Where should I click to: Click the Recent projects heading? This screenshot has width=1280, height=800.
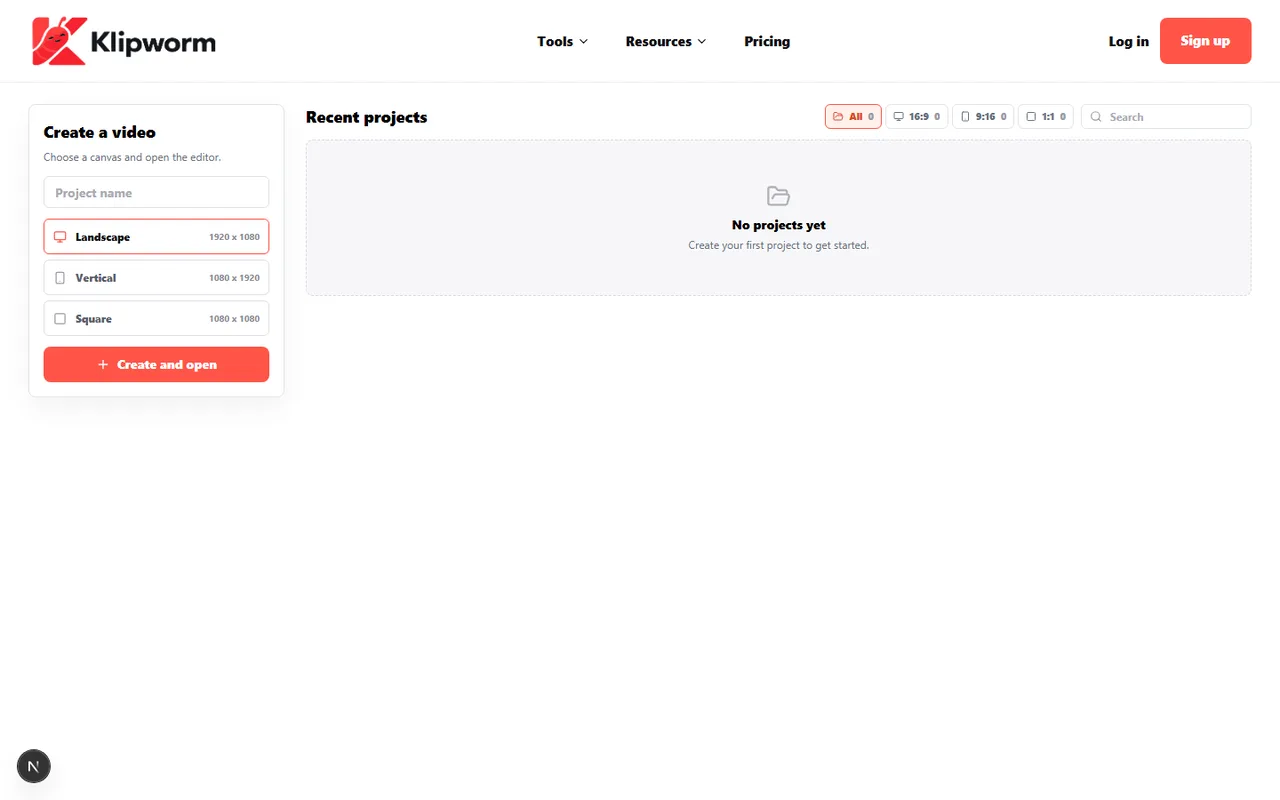pyautogui.click(x=366, y=117)
